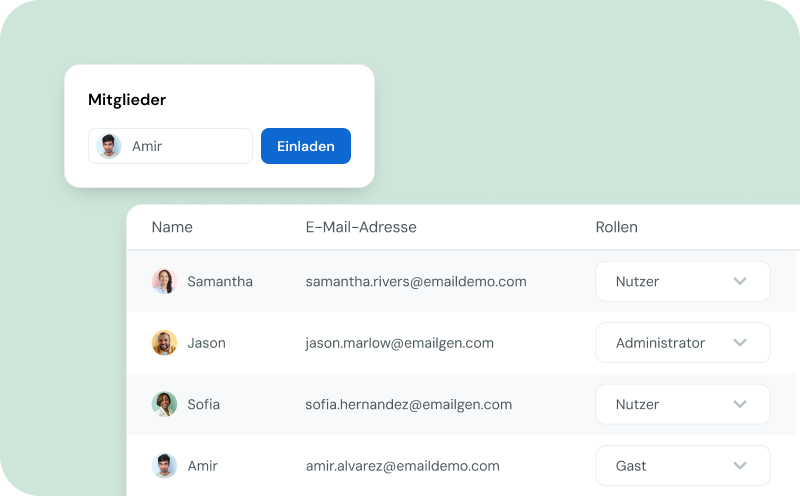Click the invite input field containing Amir

[170, 146]
